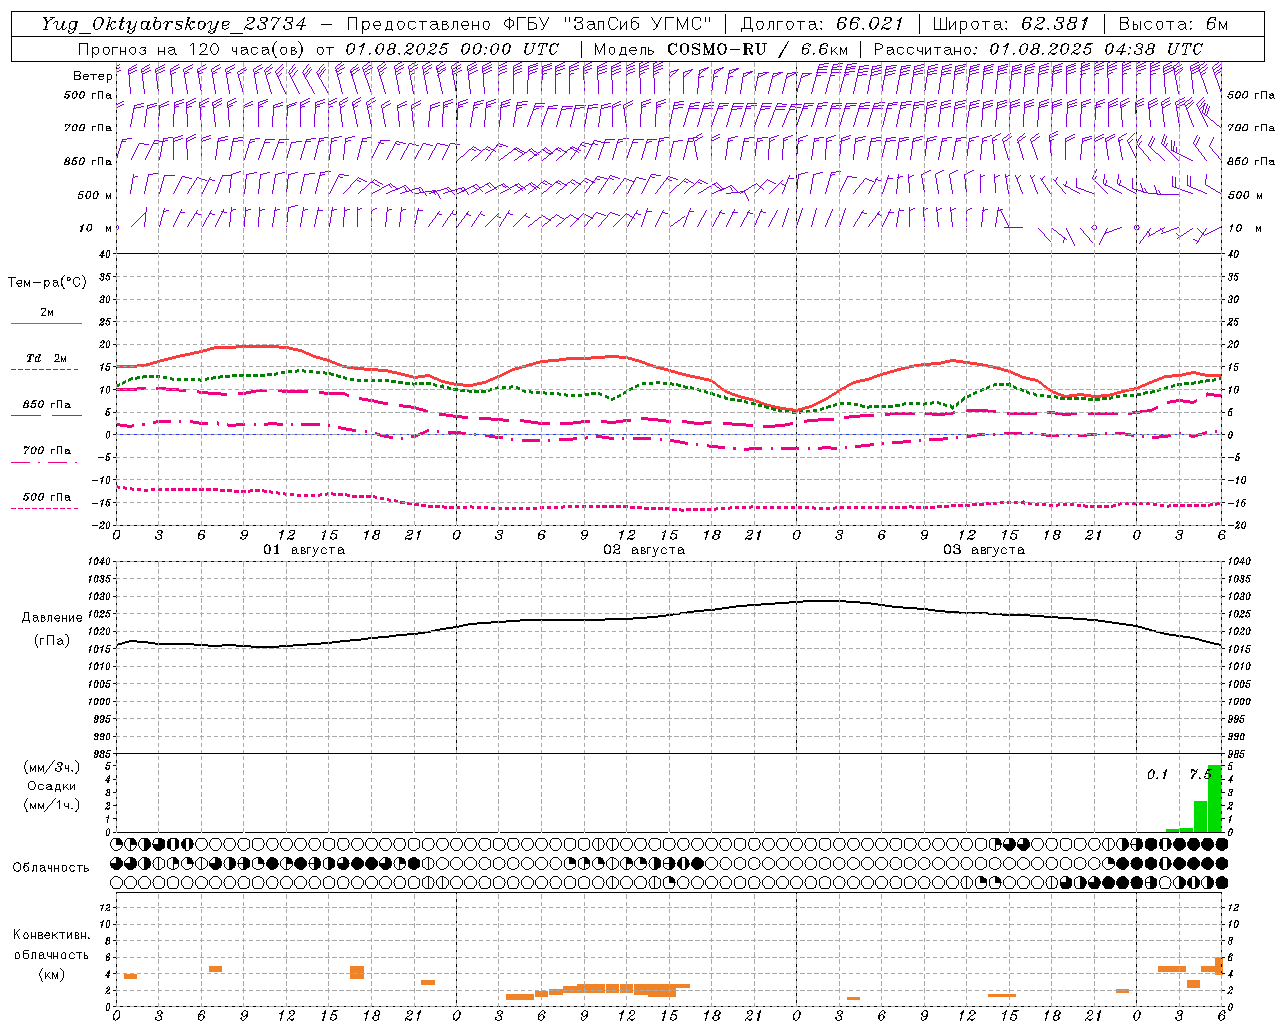Click the '02 августа' date label
Viewport: 1280px width, 1024px height.
click(644, 550)
